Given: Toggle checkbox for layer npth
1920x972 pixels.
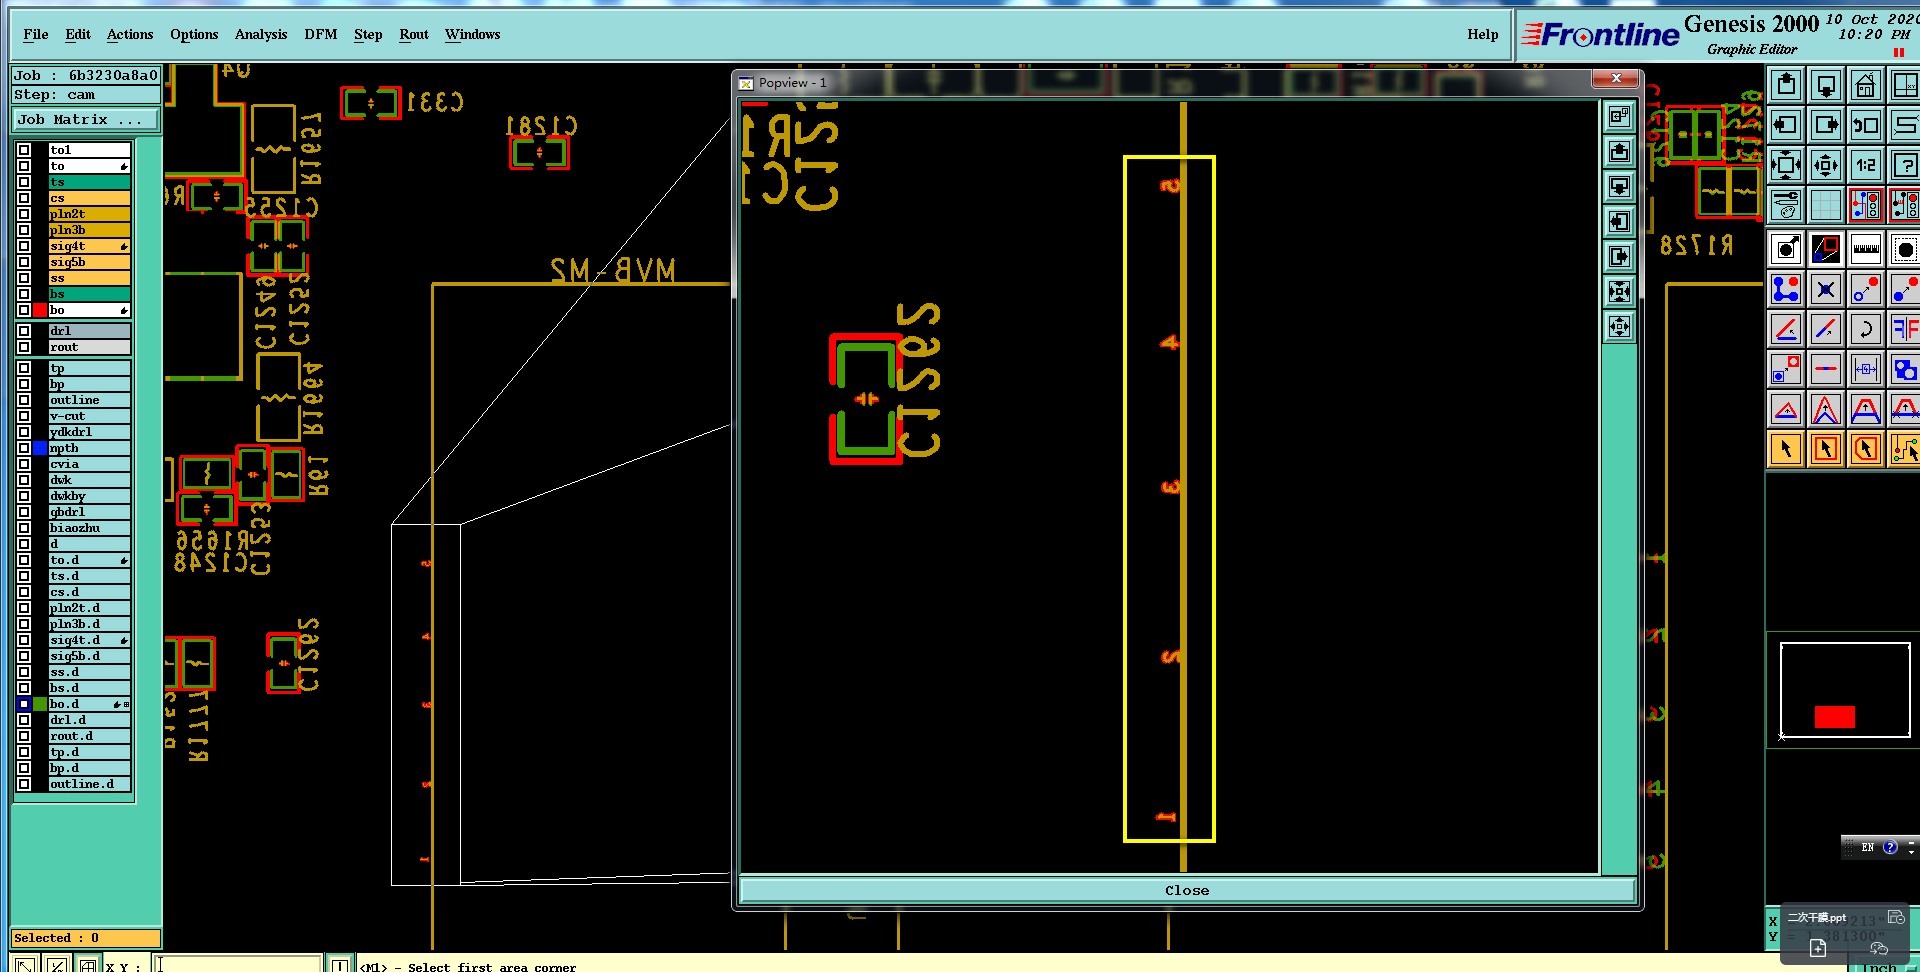Looking at the screenshot, I should [24, 448].
